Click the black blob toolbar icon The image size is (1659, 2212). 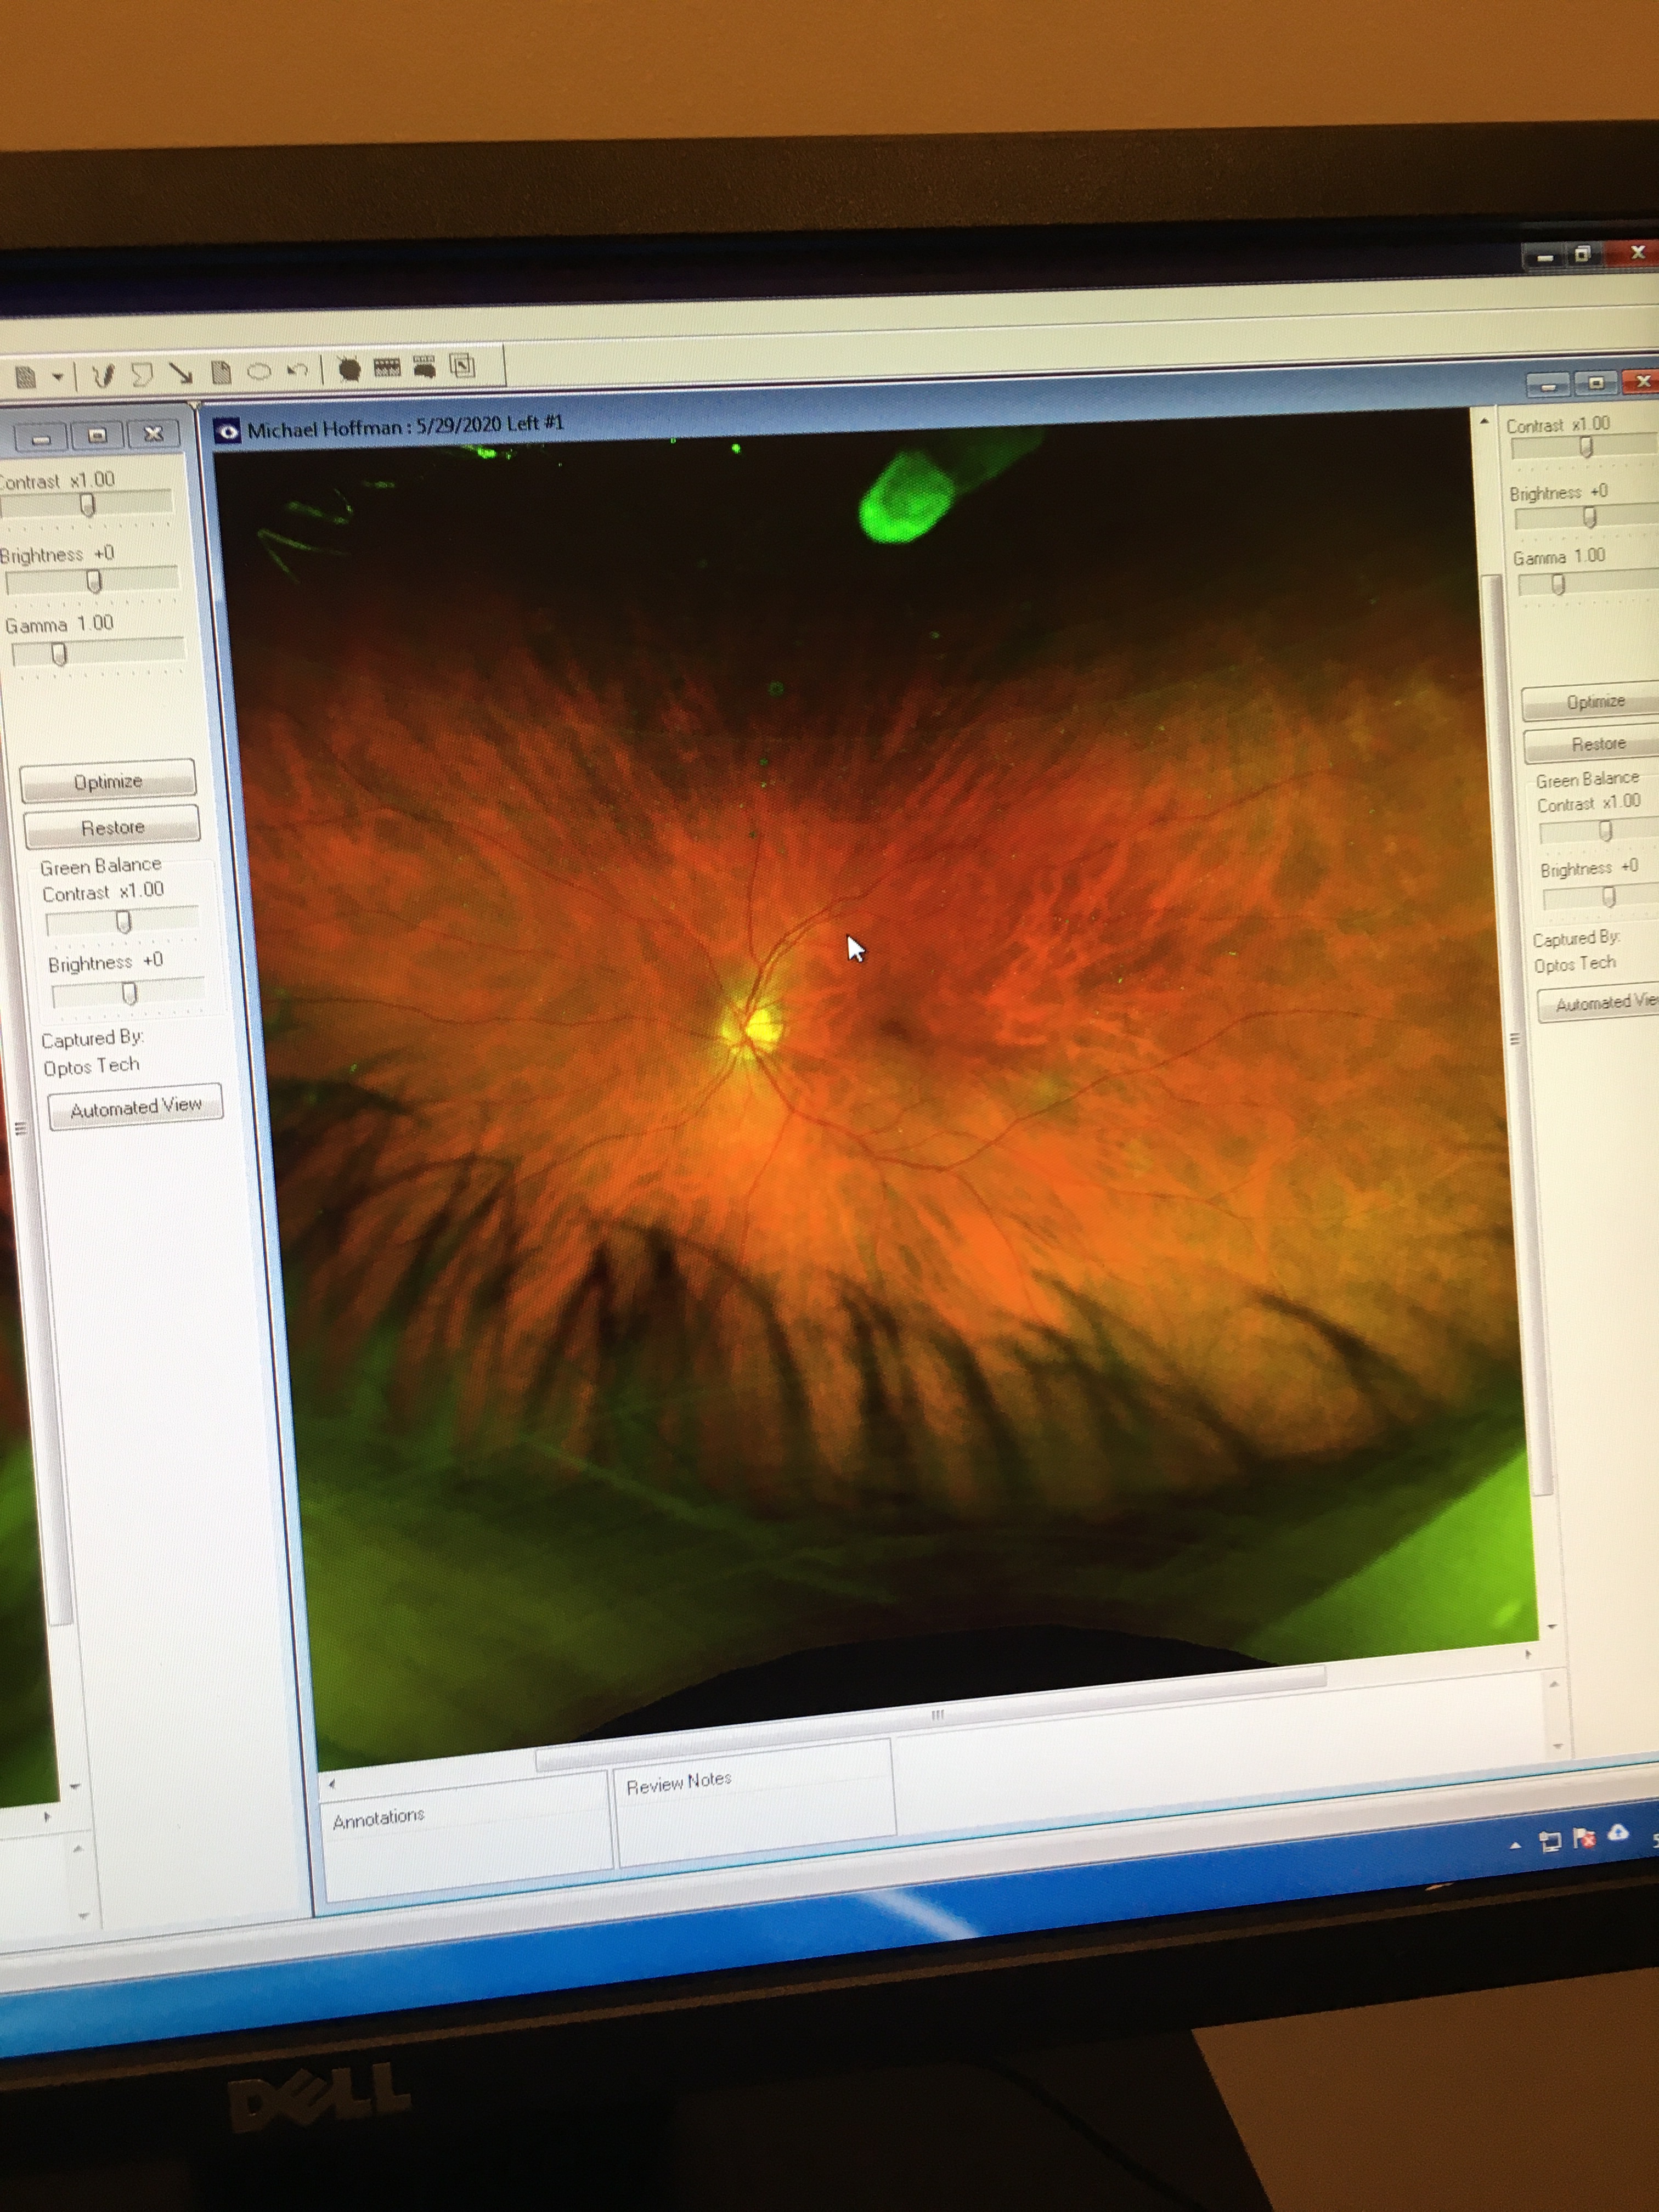coord(349,370)
